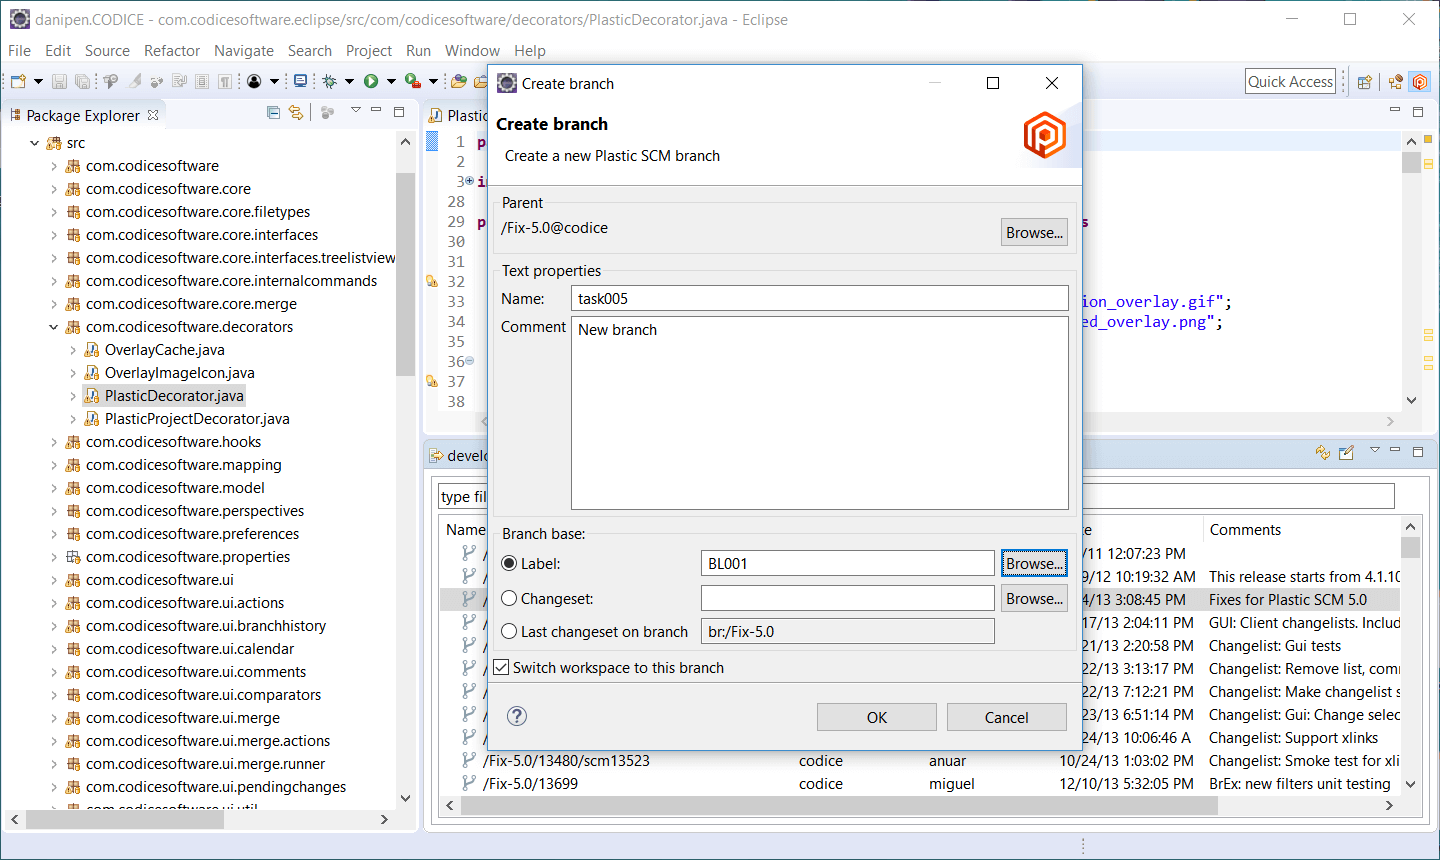Image resolution: width=1440 pixels, height=860 pixels.
Task: Click OK to create the branch
Action: click(x=876, y=717)
